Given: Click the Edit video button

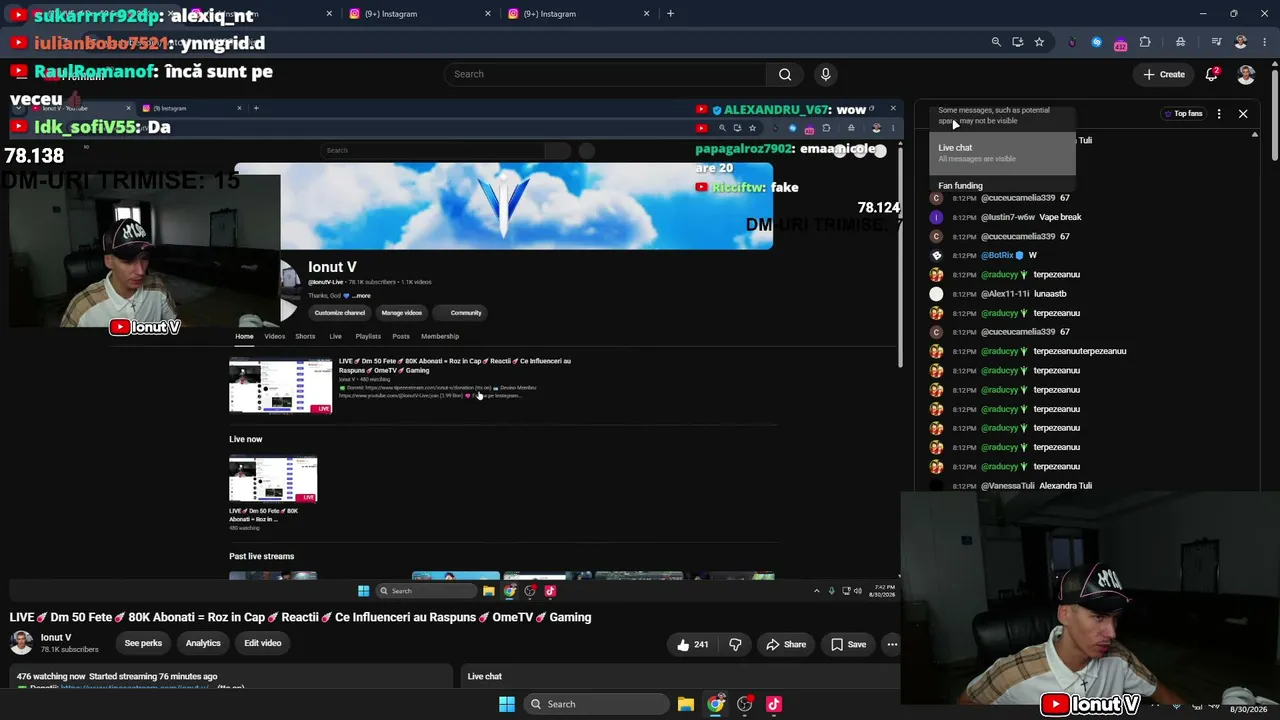Looking at the screenshot, I should 263,643.
